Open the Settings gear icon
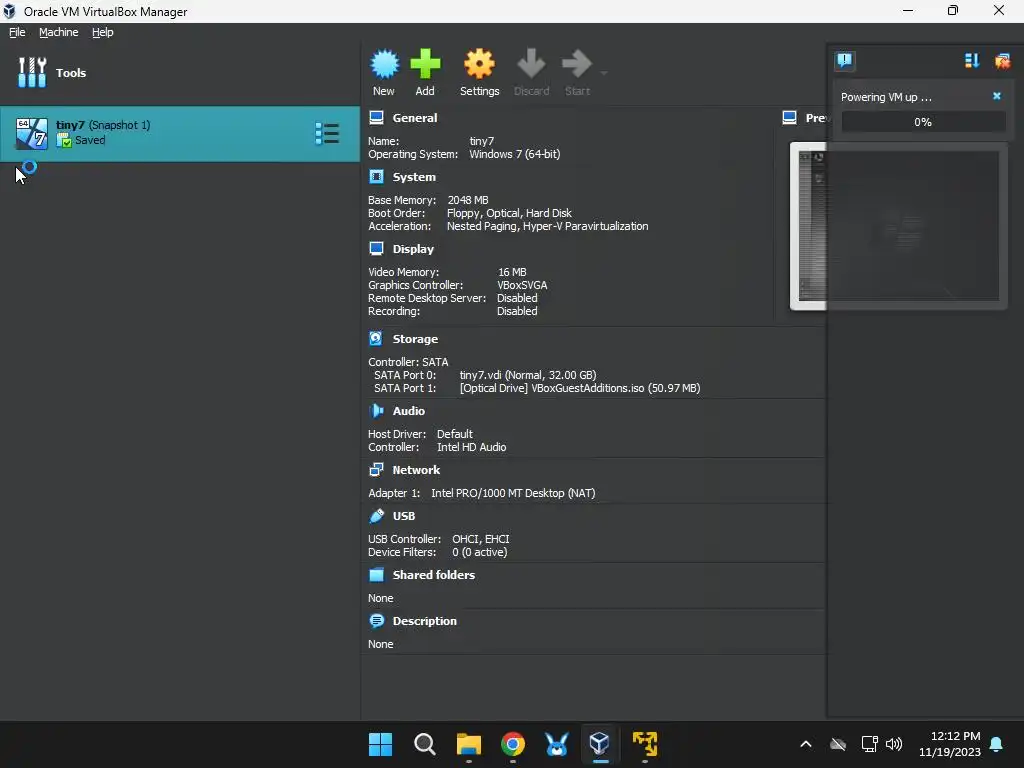The image size is (1024, 768). [x=479, y=64]
